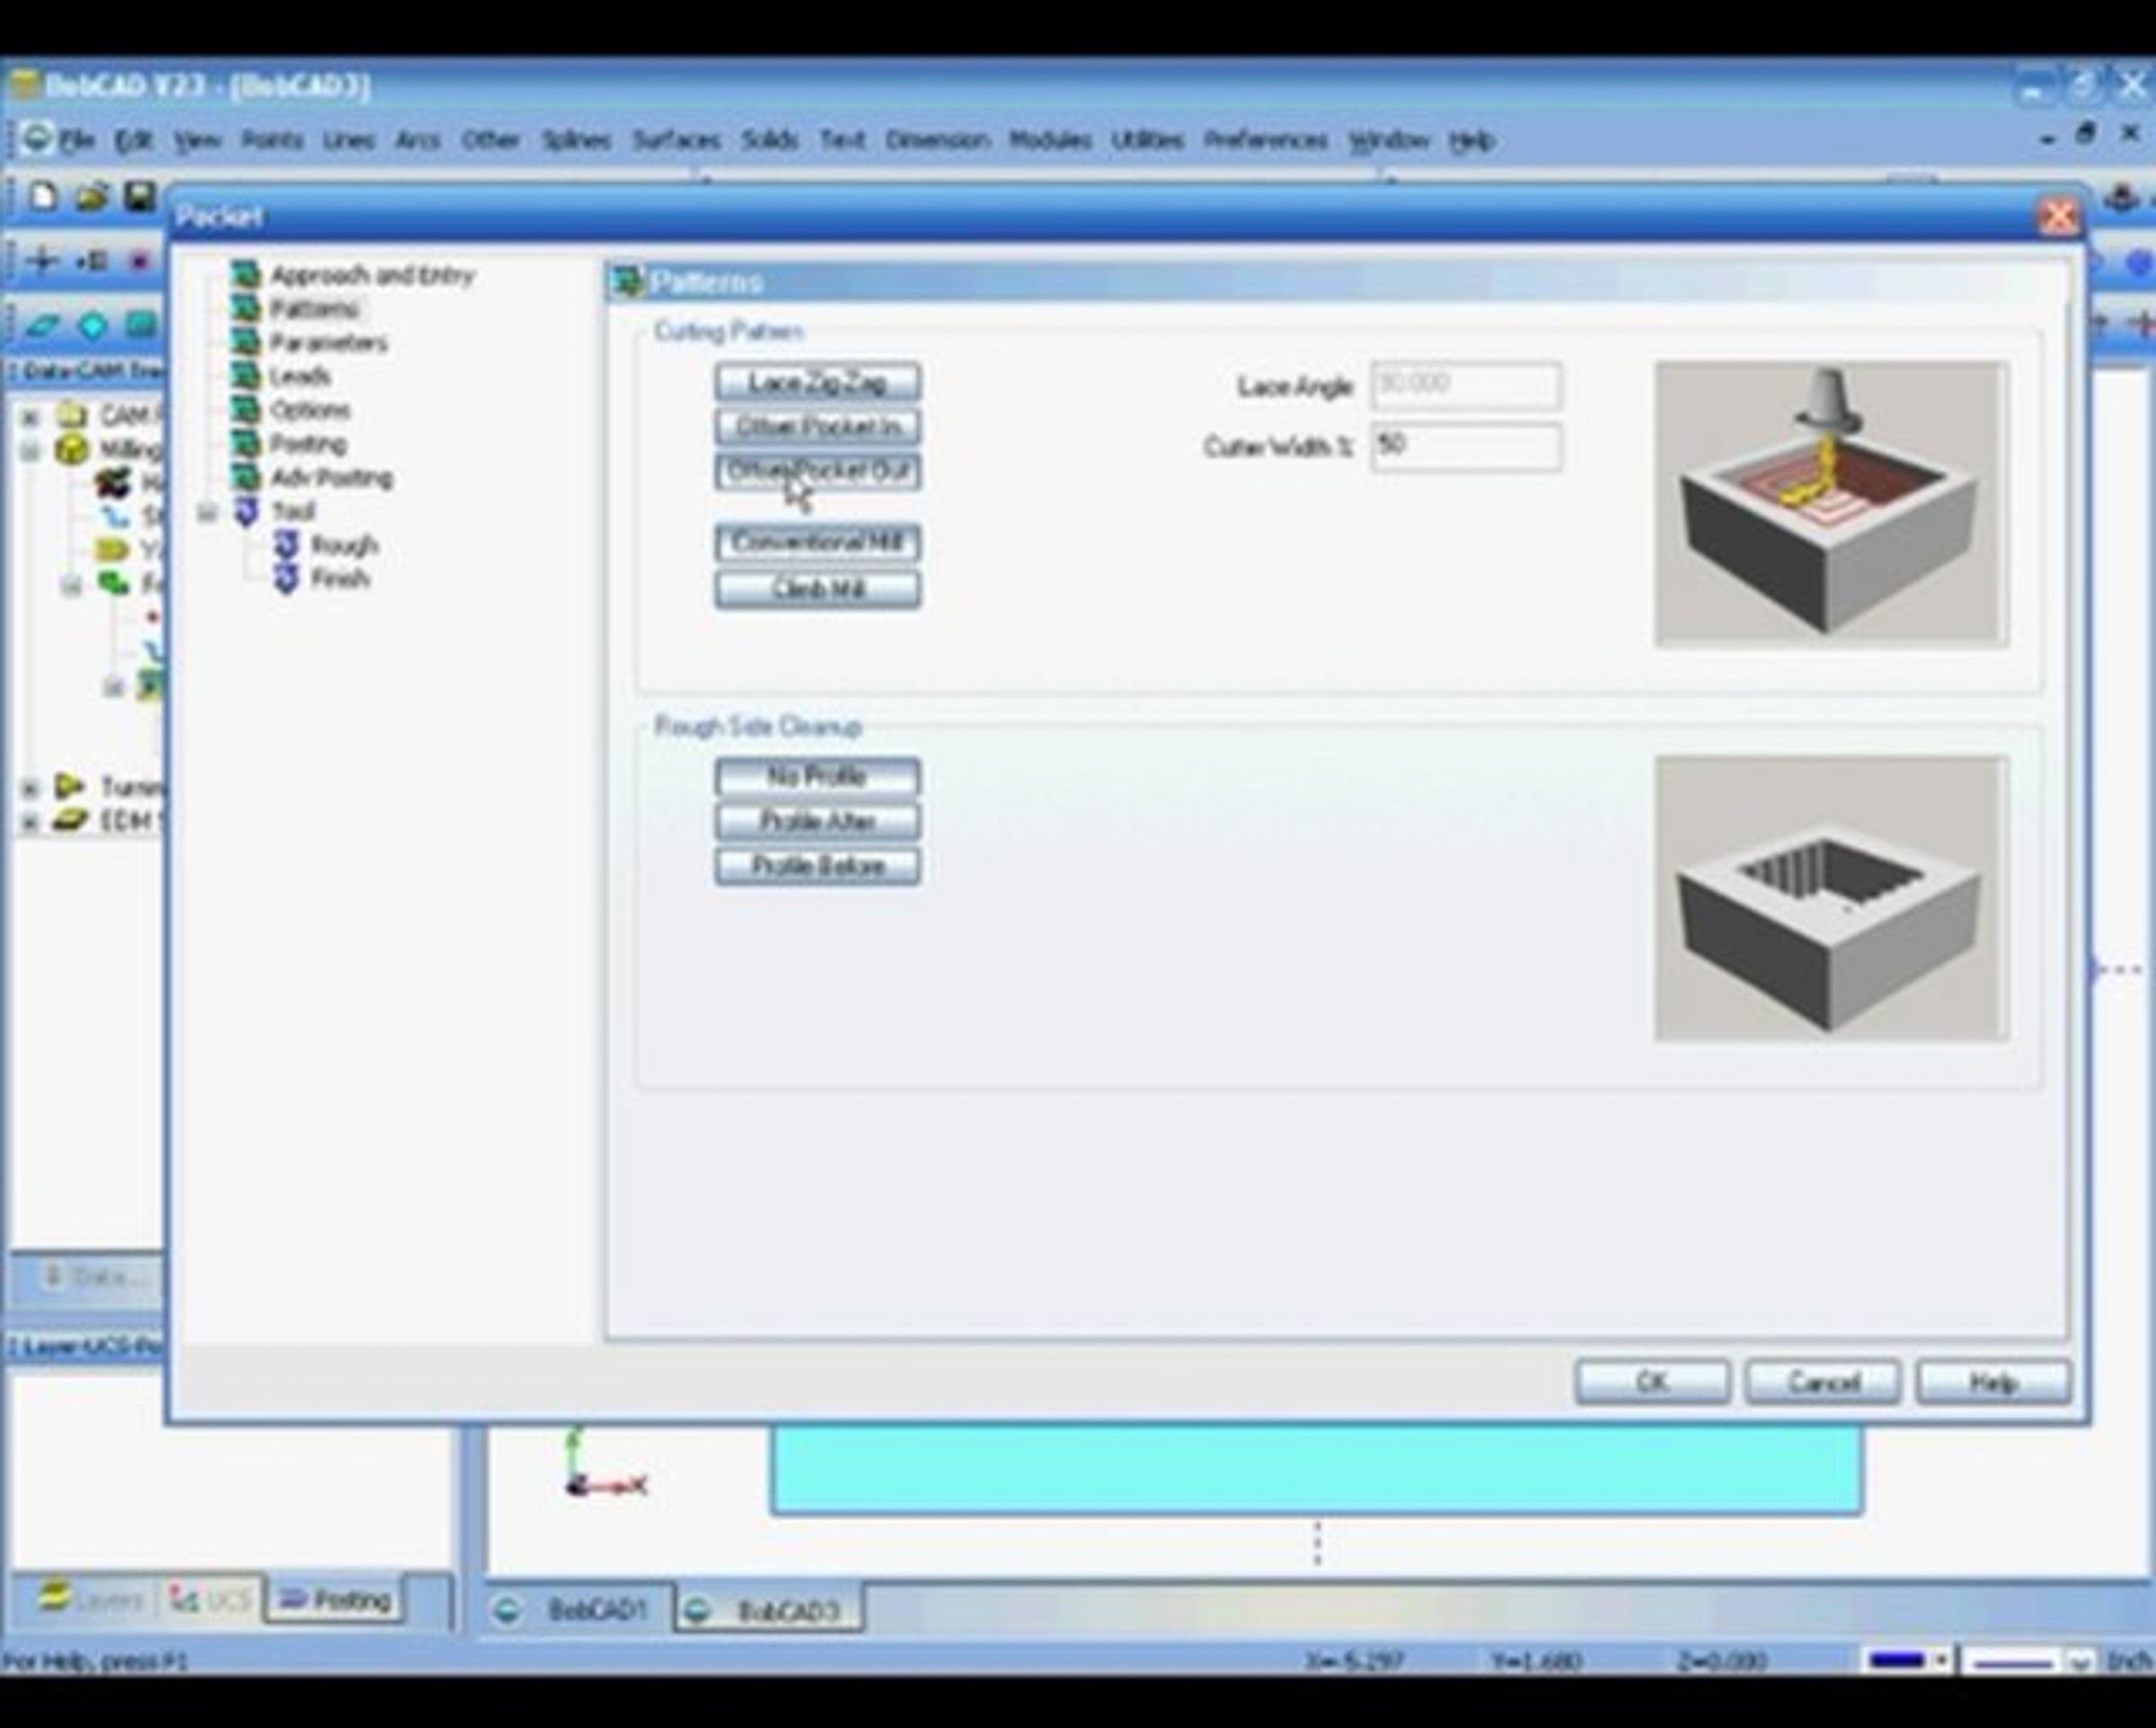This screenshot has width=2156, height=1728.
Task: Select the yellow Milling icon in CAM tree
Action: (71, 449)
